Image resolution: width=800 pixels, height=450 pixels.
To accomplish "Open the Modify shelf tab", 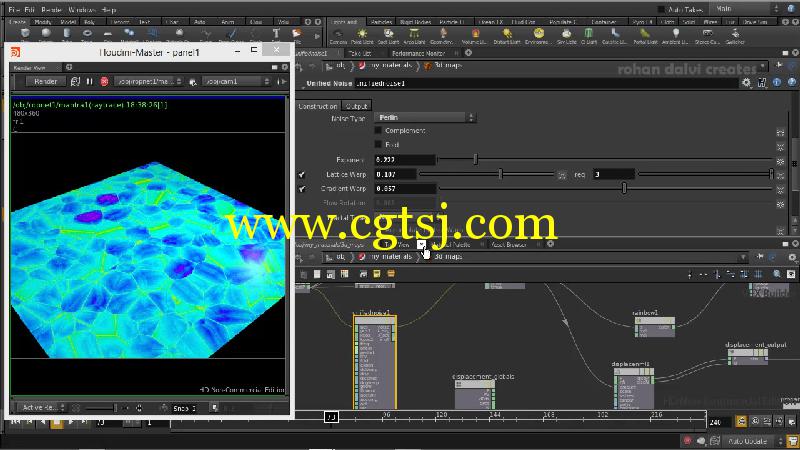I will pos(43,22).
